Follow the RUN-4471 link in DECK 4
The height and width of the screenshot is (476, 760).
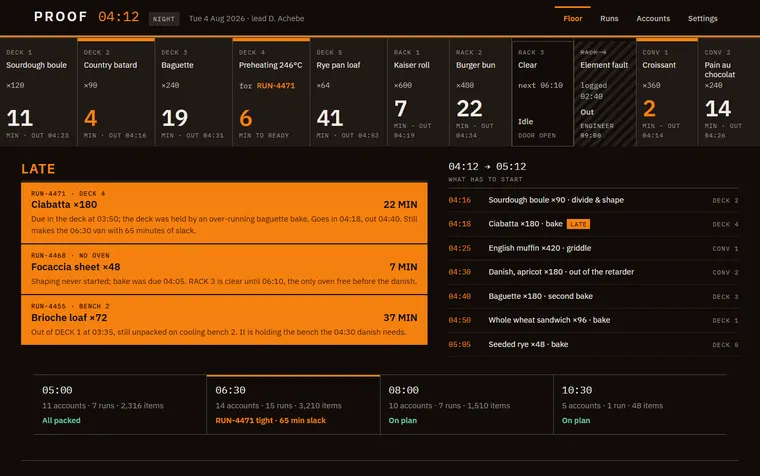coord(275,86)
